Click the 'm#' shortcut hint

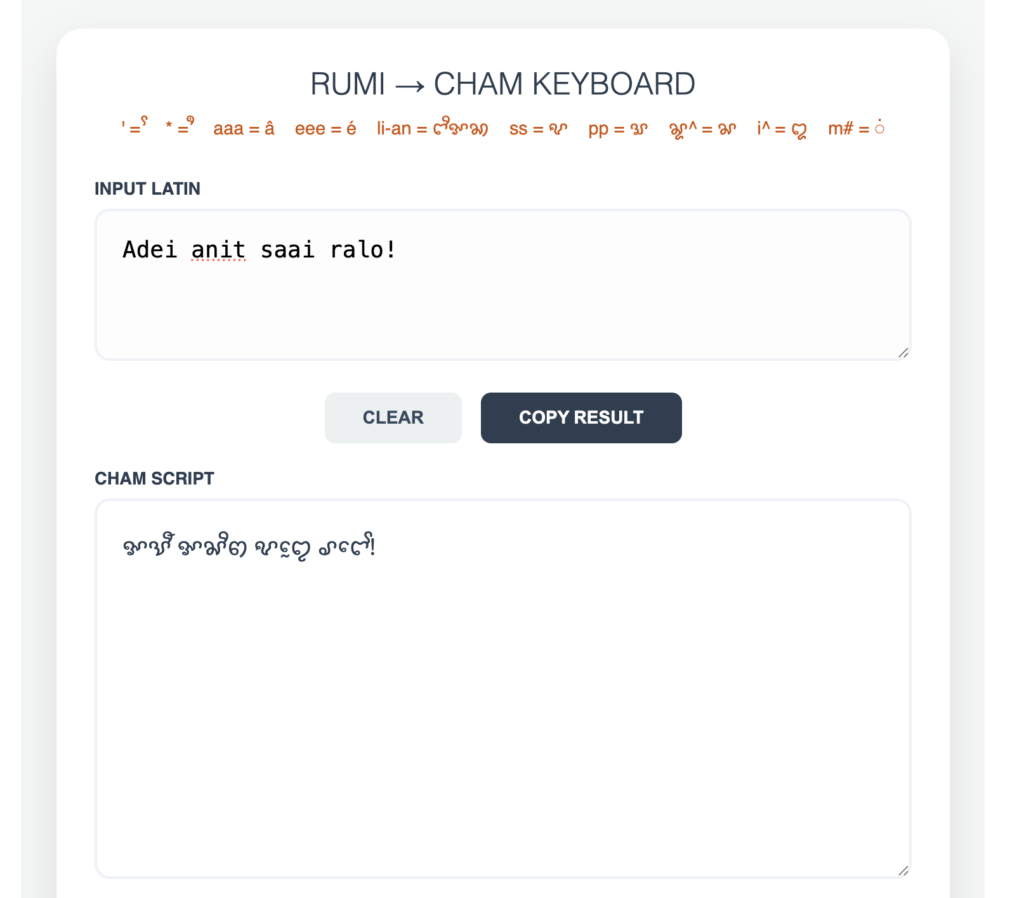point(856,128)
